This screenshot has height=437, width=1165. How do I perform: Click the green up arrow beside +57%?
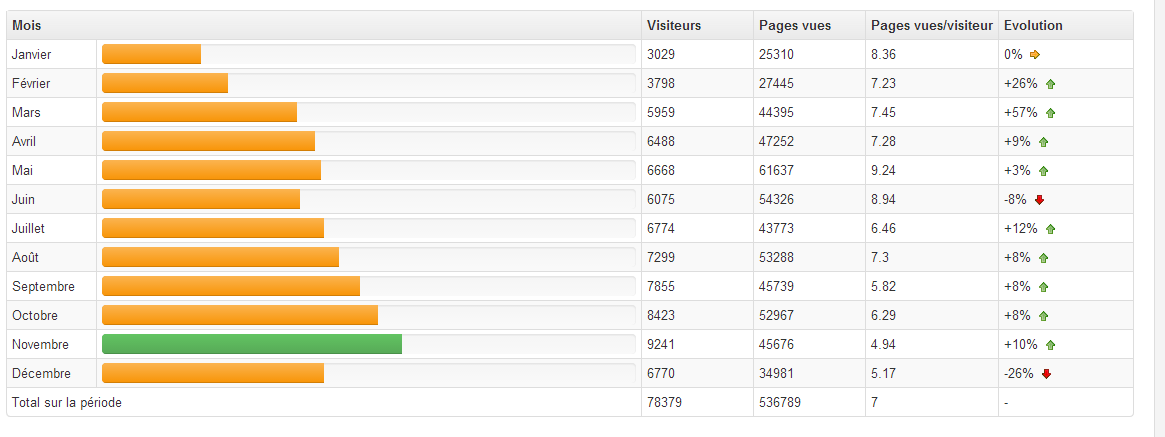[1050, 113]
